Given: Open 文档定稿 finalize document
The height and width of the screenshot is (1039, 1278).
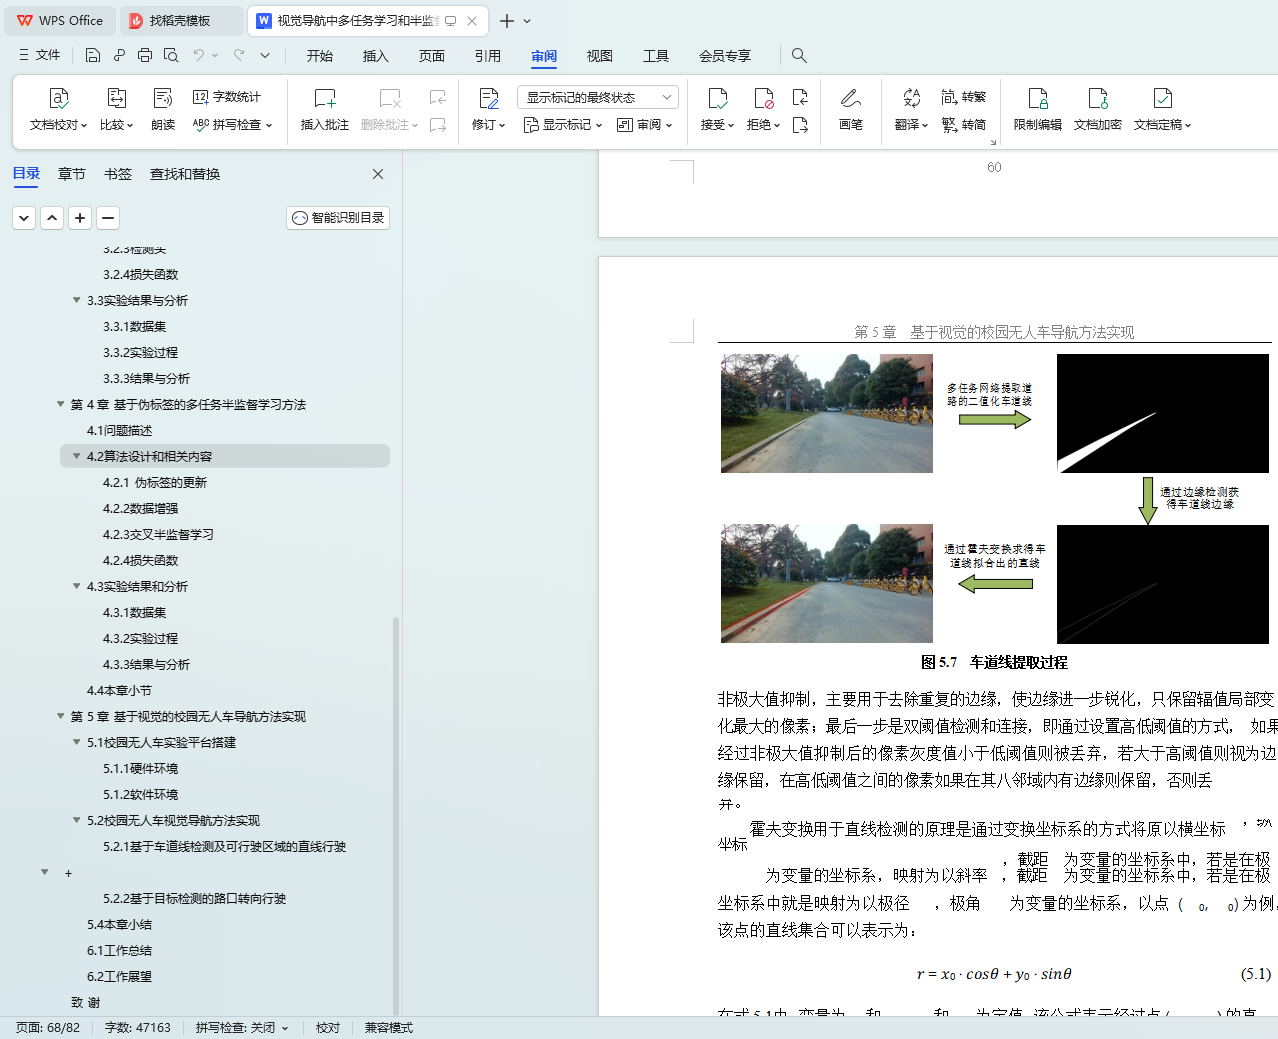Looking at the screenshot, I should tap(1162, 110).
